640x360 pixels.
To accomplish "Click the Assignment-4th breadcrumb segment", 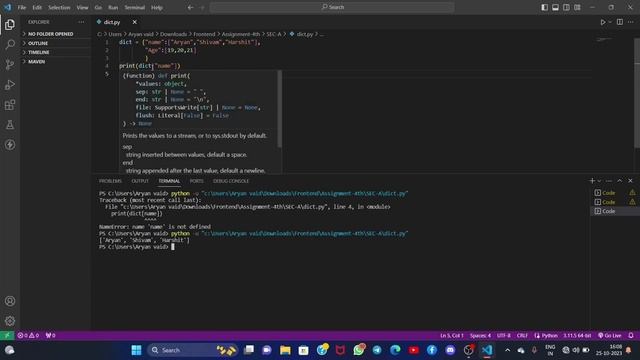I will pos(240,34).
